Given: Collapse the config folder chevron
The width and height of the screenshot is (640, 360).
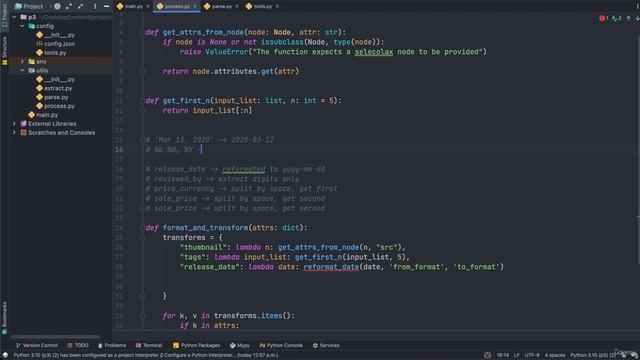Looking at the screenshot, I should (22, 26).
